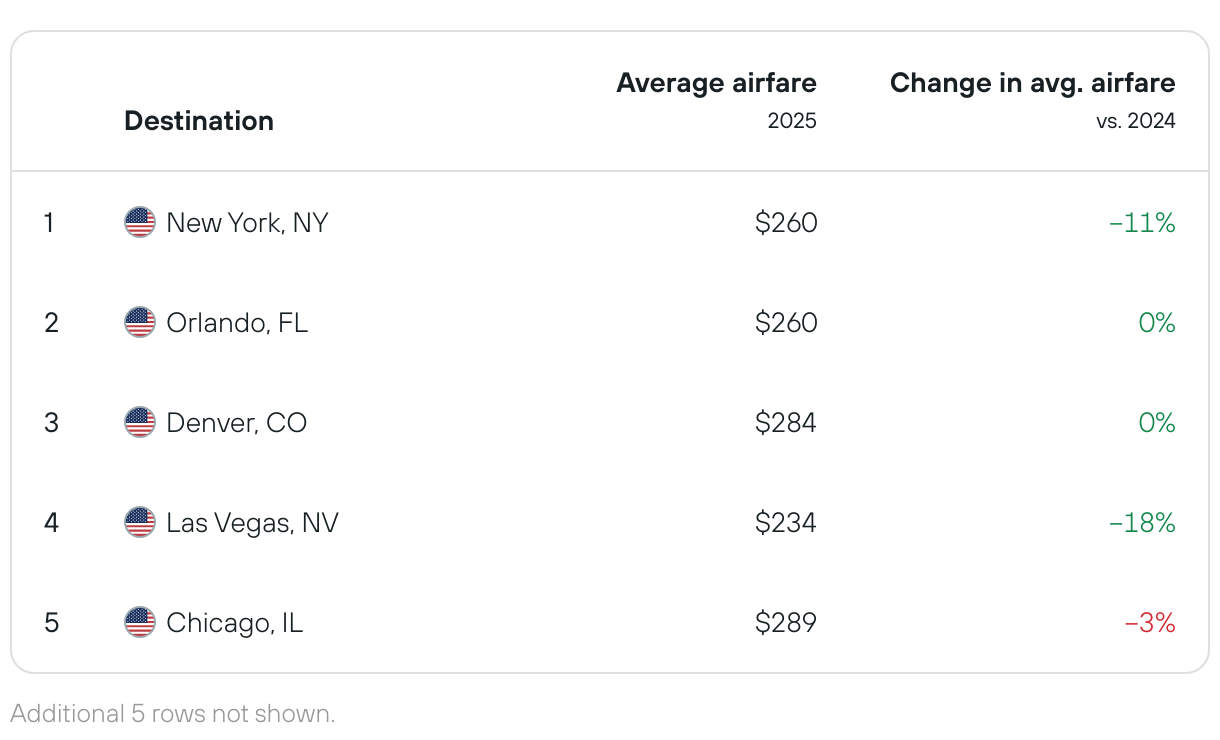1220x740 pixels.
Task: Click the $289 airfare for Chicago
Action: tap(786, 622)
